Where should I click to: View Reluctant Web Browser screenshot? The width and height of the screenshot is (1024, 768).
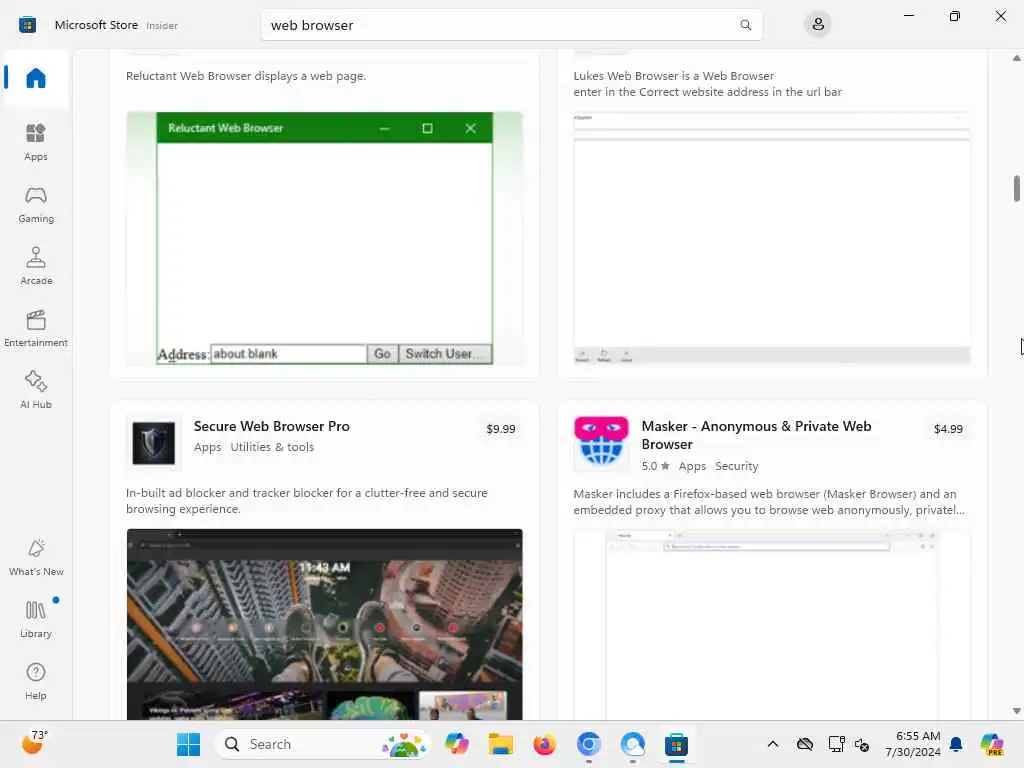pos(325,238)
